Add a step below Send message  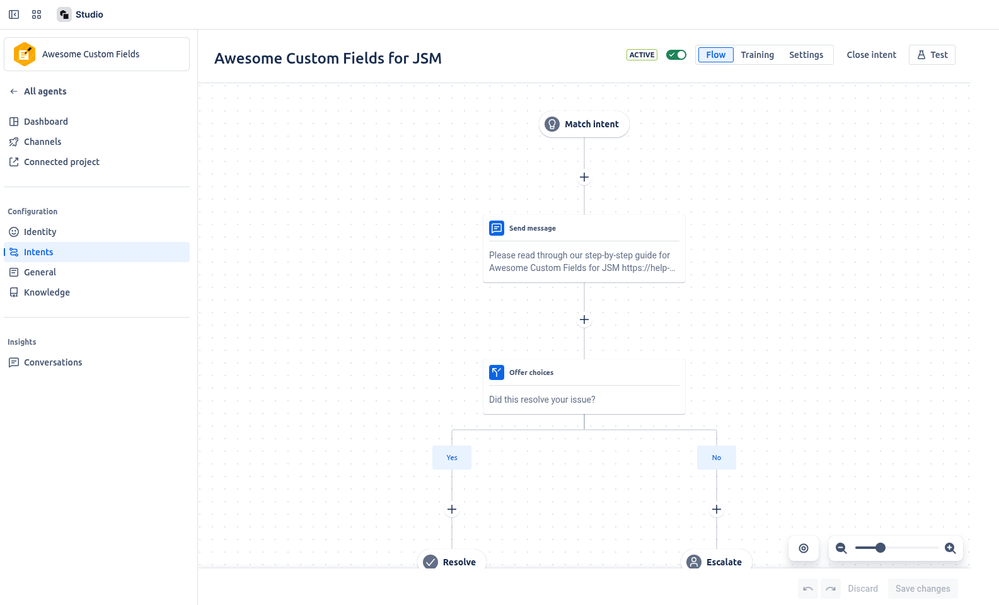(584, 320)
